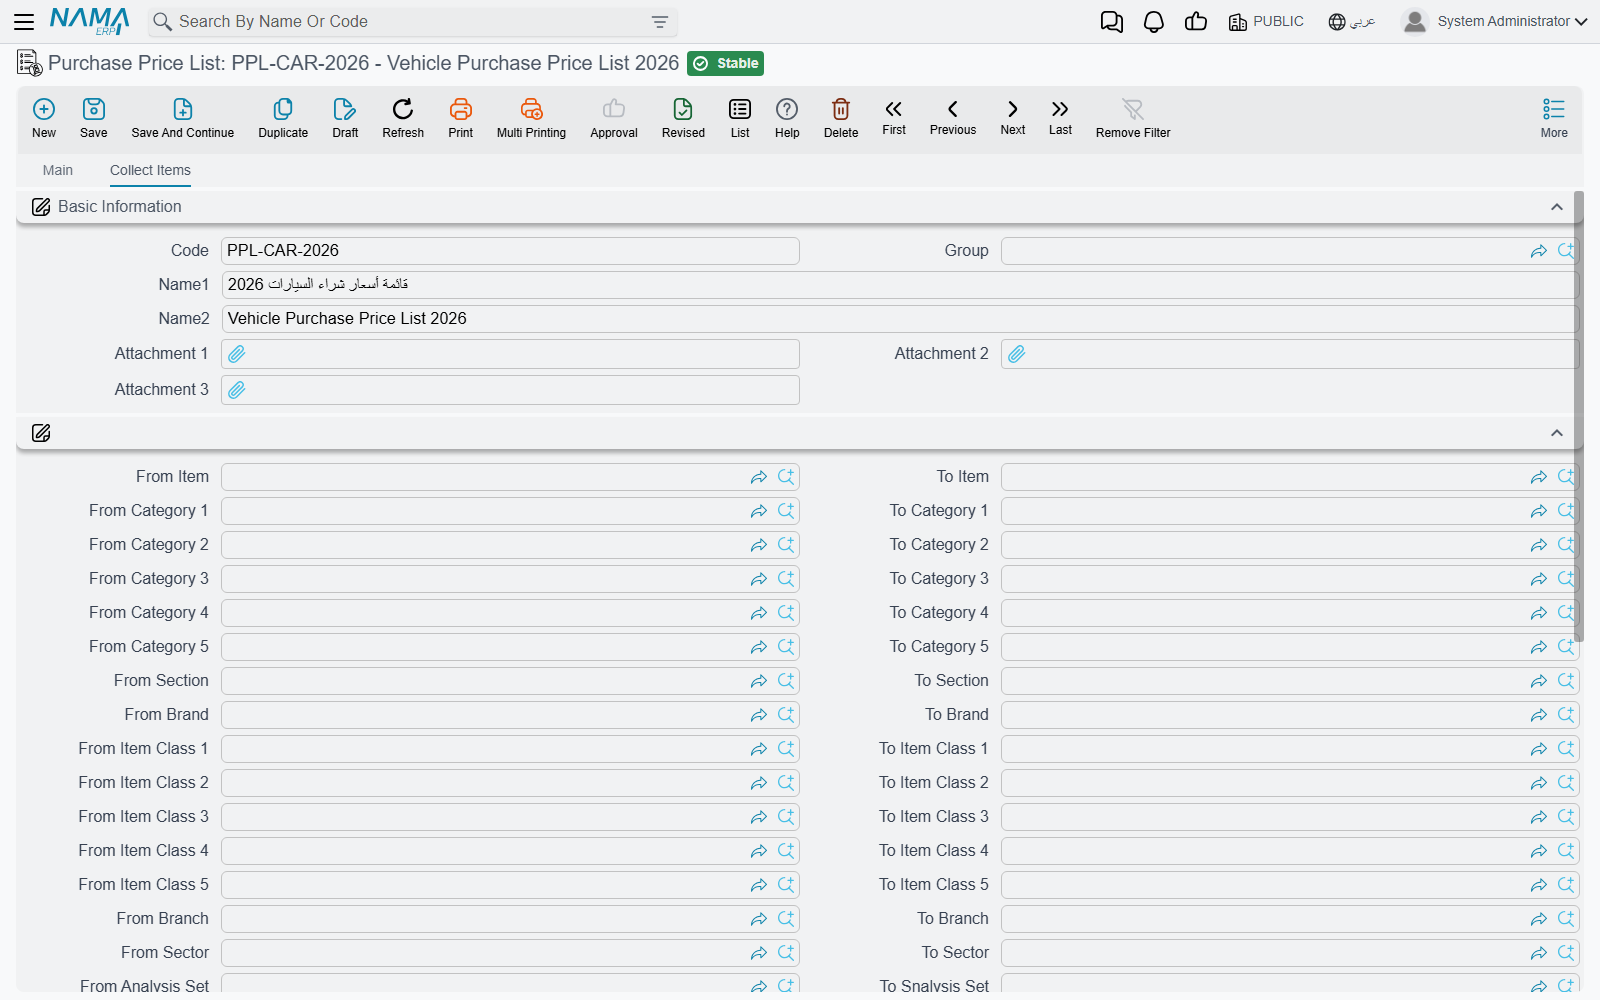Open the From Item lookup search
Image resolution: width=1600 pixels, height=1000 pixels.
pos(786,477)
